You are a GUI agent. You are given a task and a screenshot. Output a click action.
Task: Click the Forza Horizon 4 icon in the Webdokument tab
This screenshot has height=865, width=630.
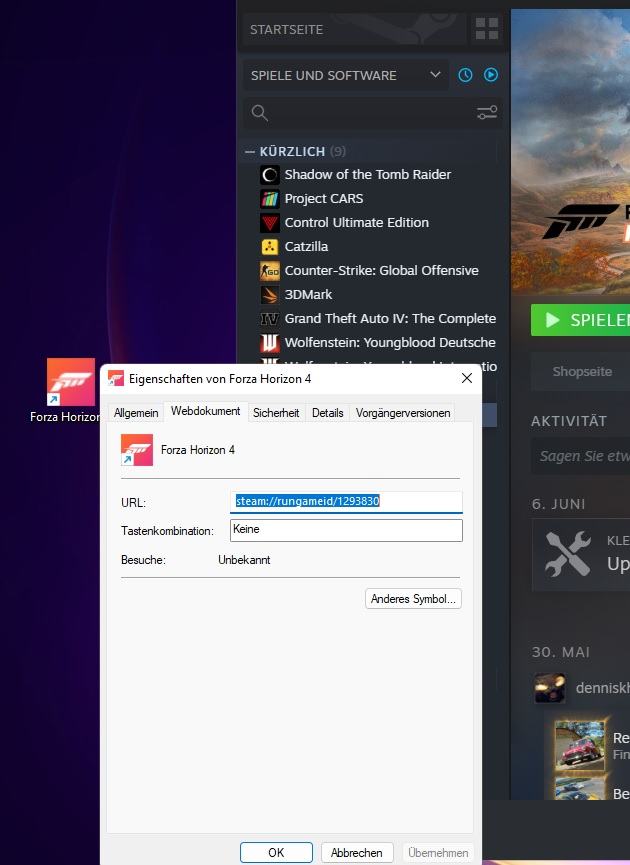137,450
